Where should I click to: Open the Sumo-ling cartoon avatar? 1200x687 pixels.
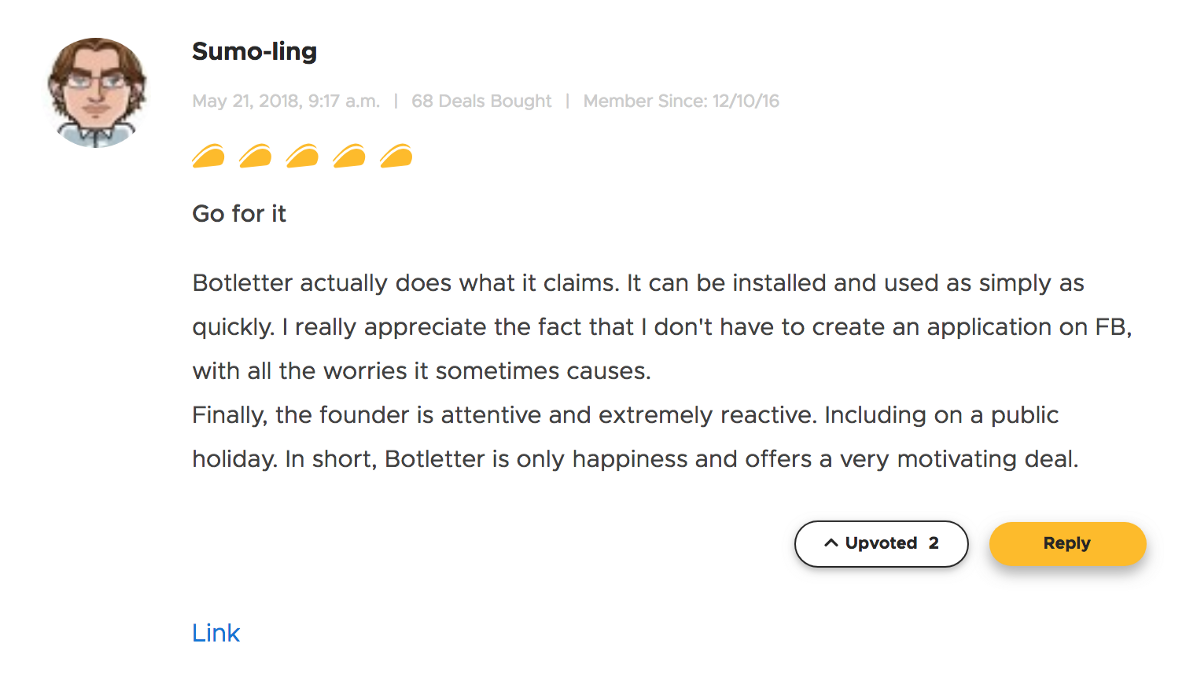tap(96, 93)
